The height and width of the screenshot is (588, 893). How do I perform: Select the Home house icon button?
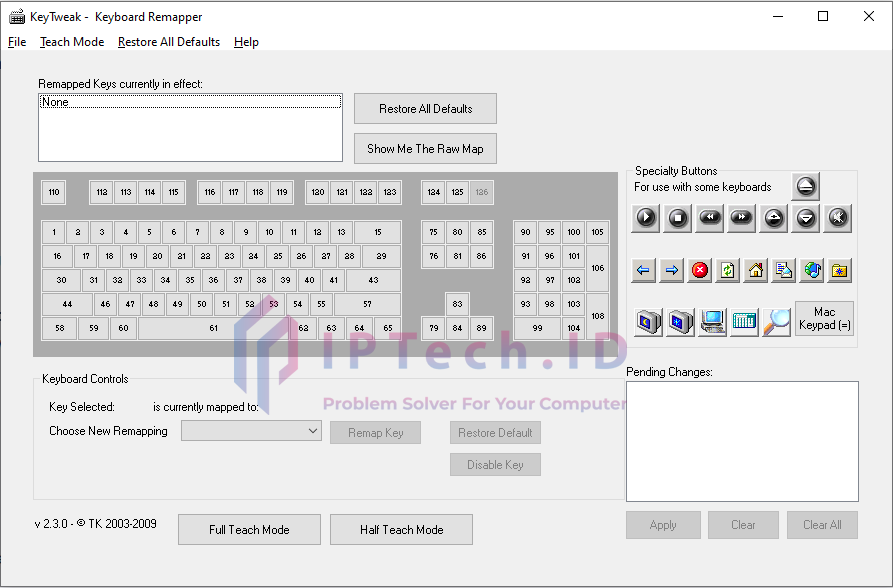click(756, 270)
